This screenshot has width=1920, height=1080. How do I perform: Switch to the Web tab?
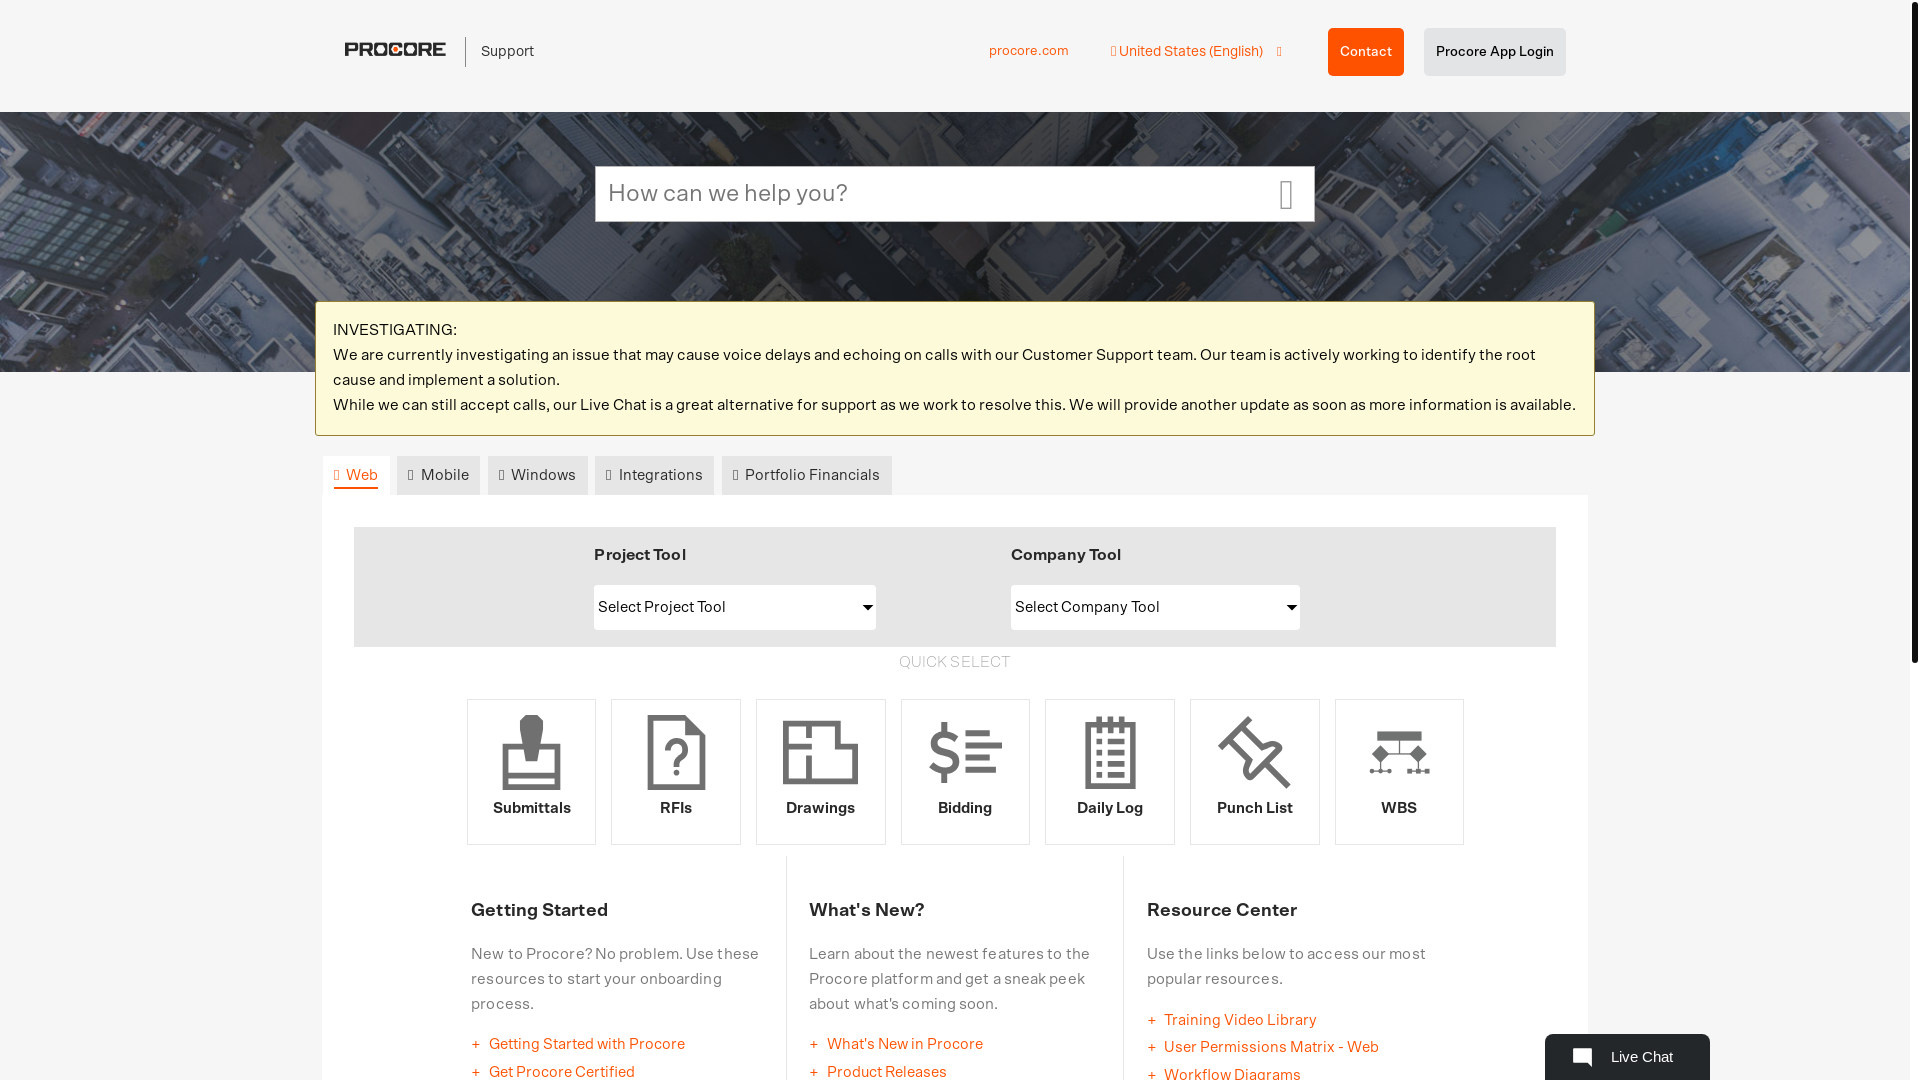click(356, 475)
